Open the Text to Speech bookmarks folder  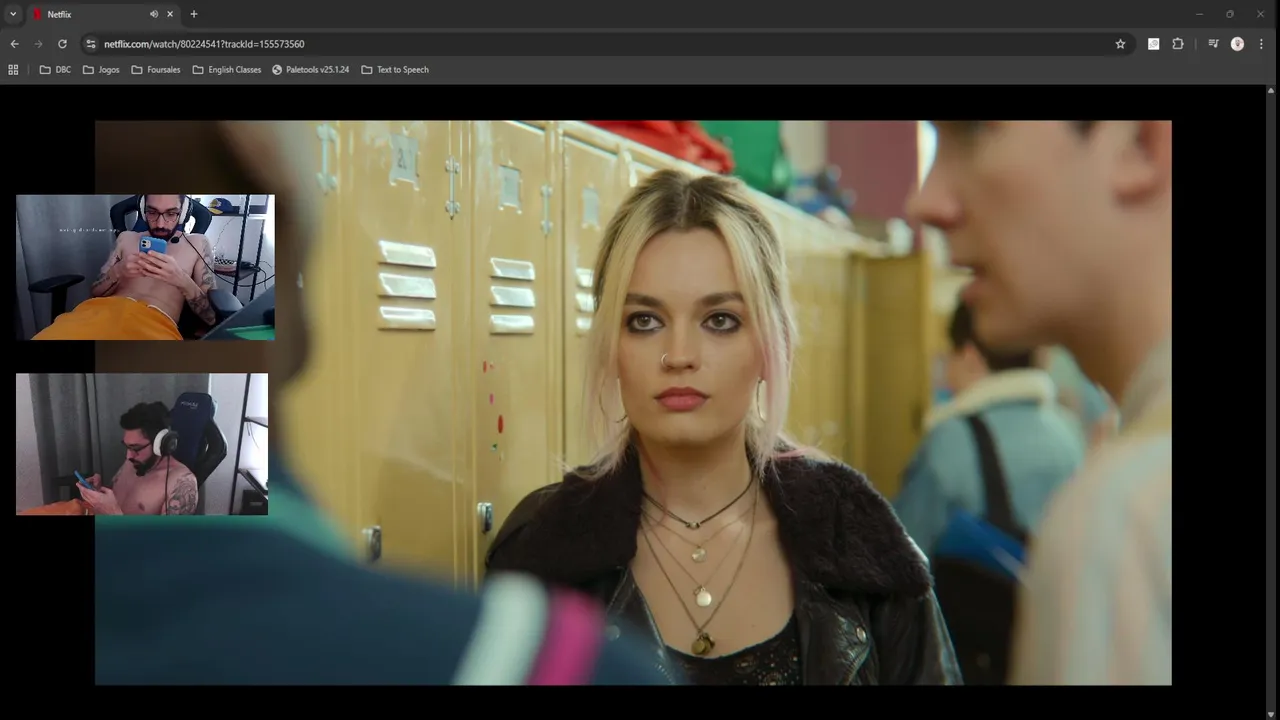click(394, 70)
